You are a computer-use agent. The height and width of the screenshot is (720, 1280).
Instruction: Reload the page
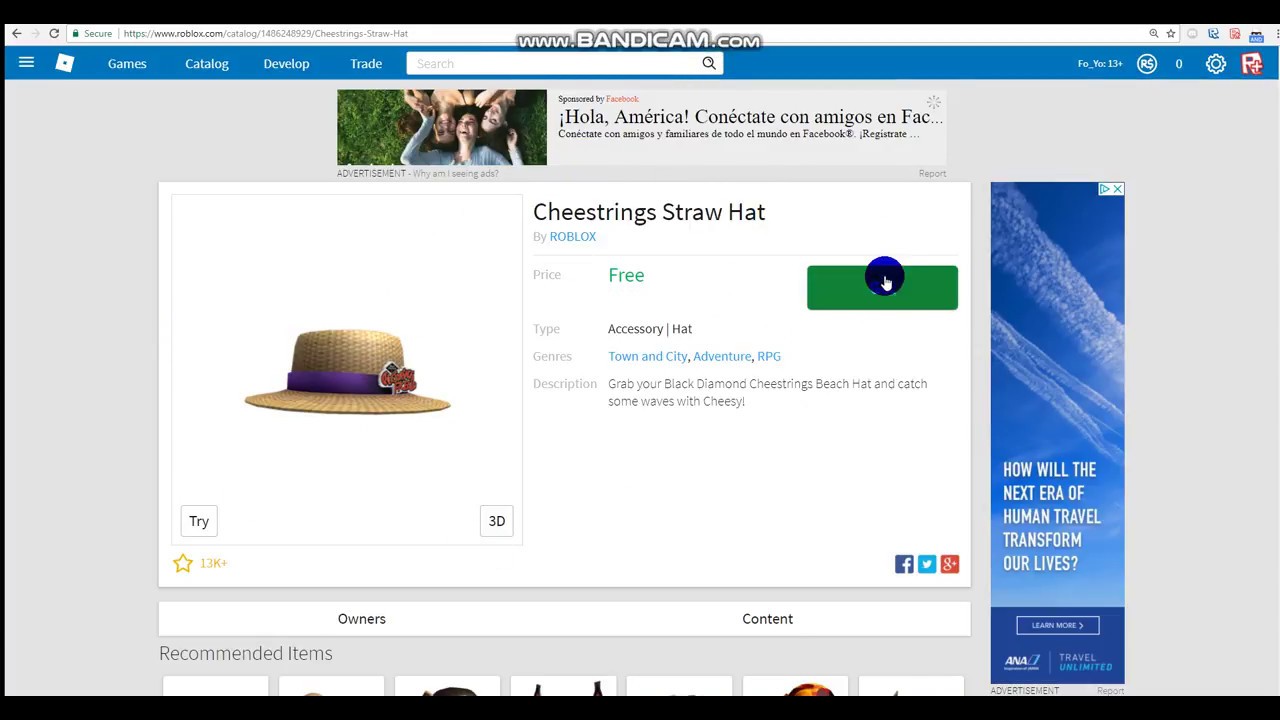(x=54, y=33)
